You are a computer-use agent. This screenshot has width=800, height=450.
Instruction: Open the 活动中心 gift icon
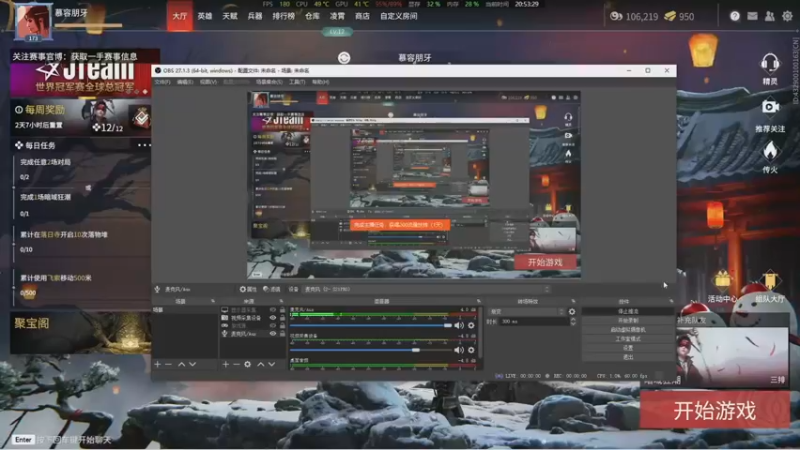722,281
